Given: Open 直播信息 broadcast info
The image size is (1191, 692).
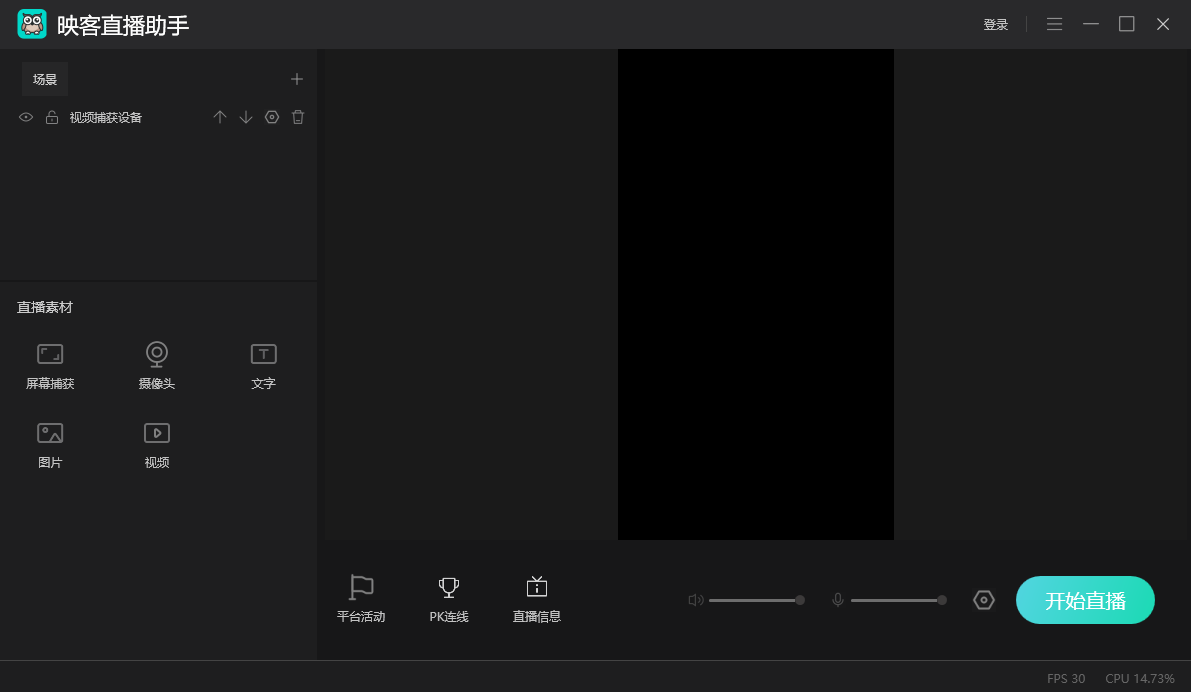Looking at the screenshot, I should [537, 599].
